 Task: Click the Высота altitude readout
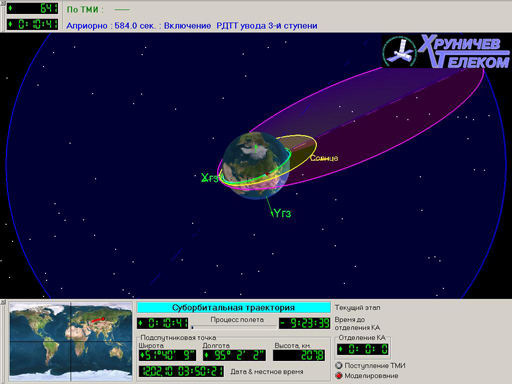click(x=299, y=355)
